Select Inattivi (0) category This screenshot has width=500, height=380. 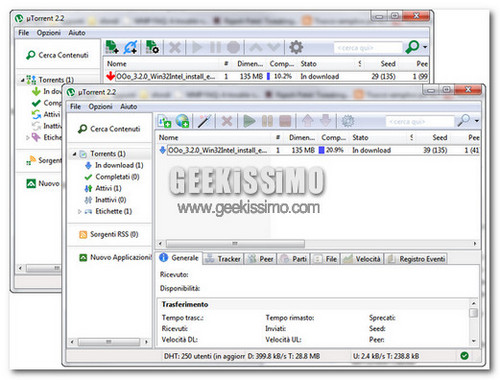(105, 200)
